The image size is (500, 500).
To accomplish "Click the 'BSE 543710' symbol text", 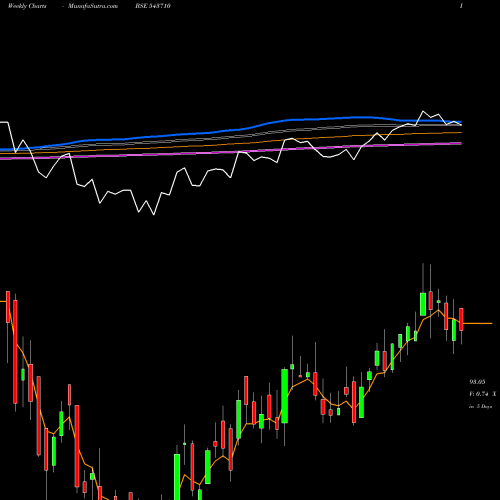I will coord(153,6).
